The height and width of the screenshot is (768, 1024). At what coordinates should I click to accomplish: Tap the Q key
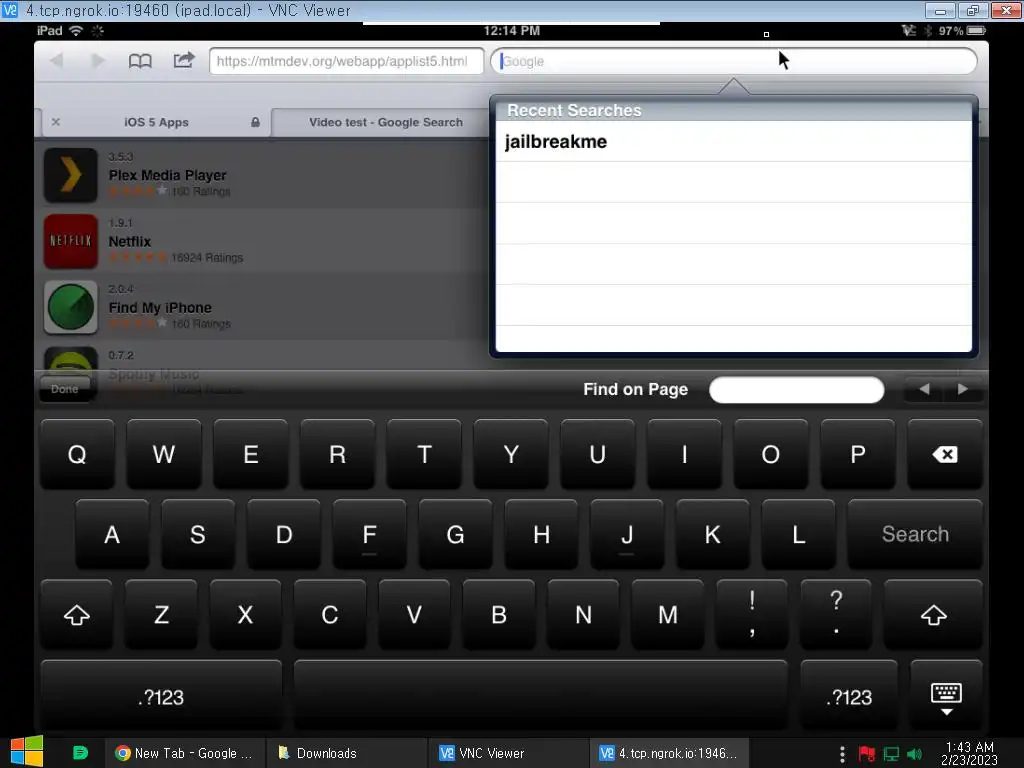77,455
